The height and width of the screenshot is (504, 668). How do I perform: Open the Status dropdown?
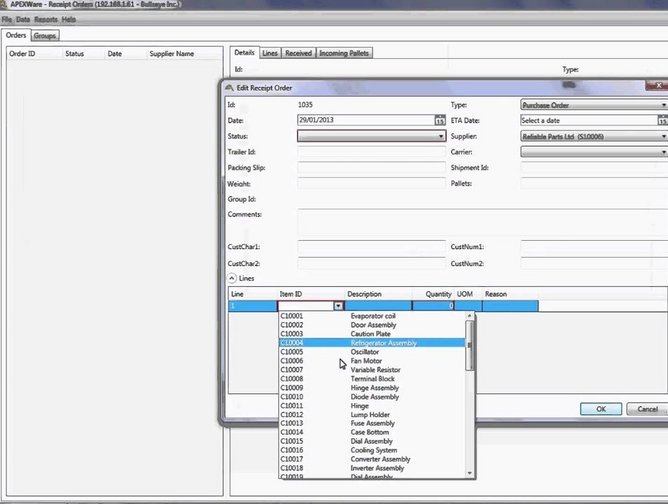pyautogui.click(x=371, y=136)
